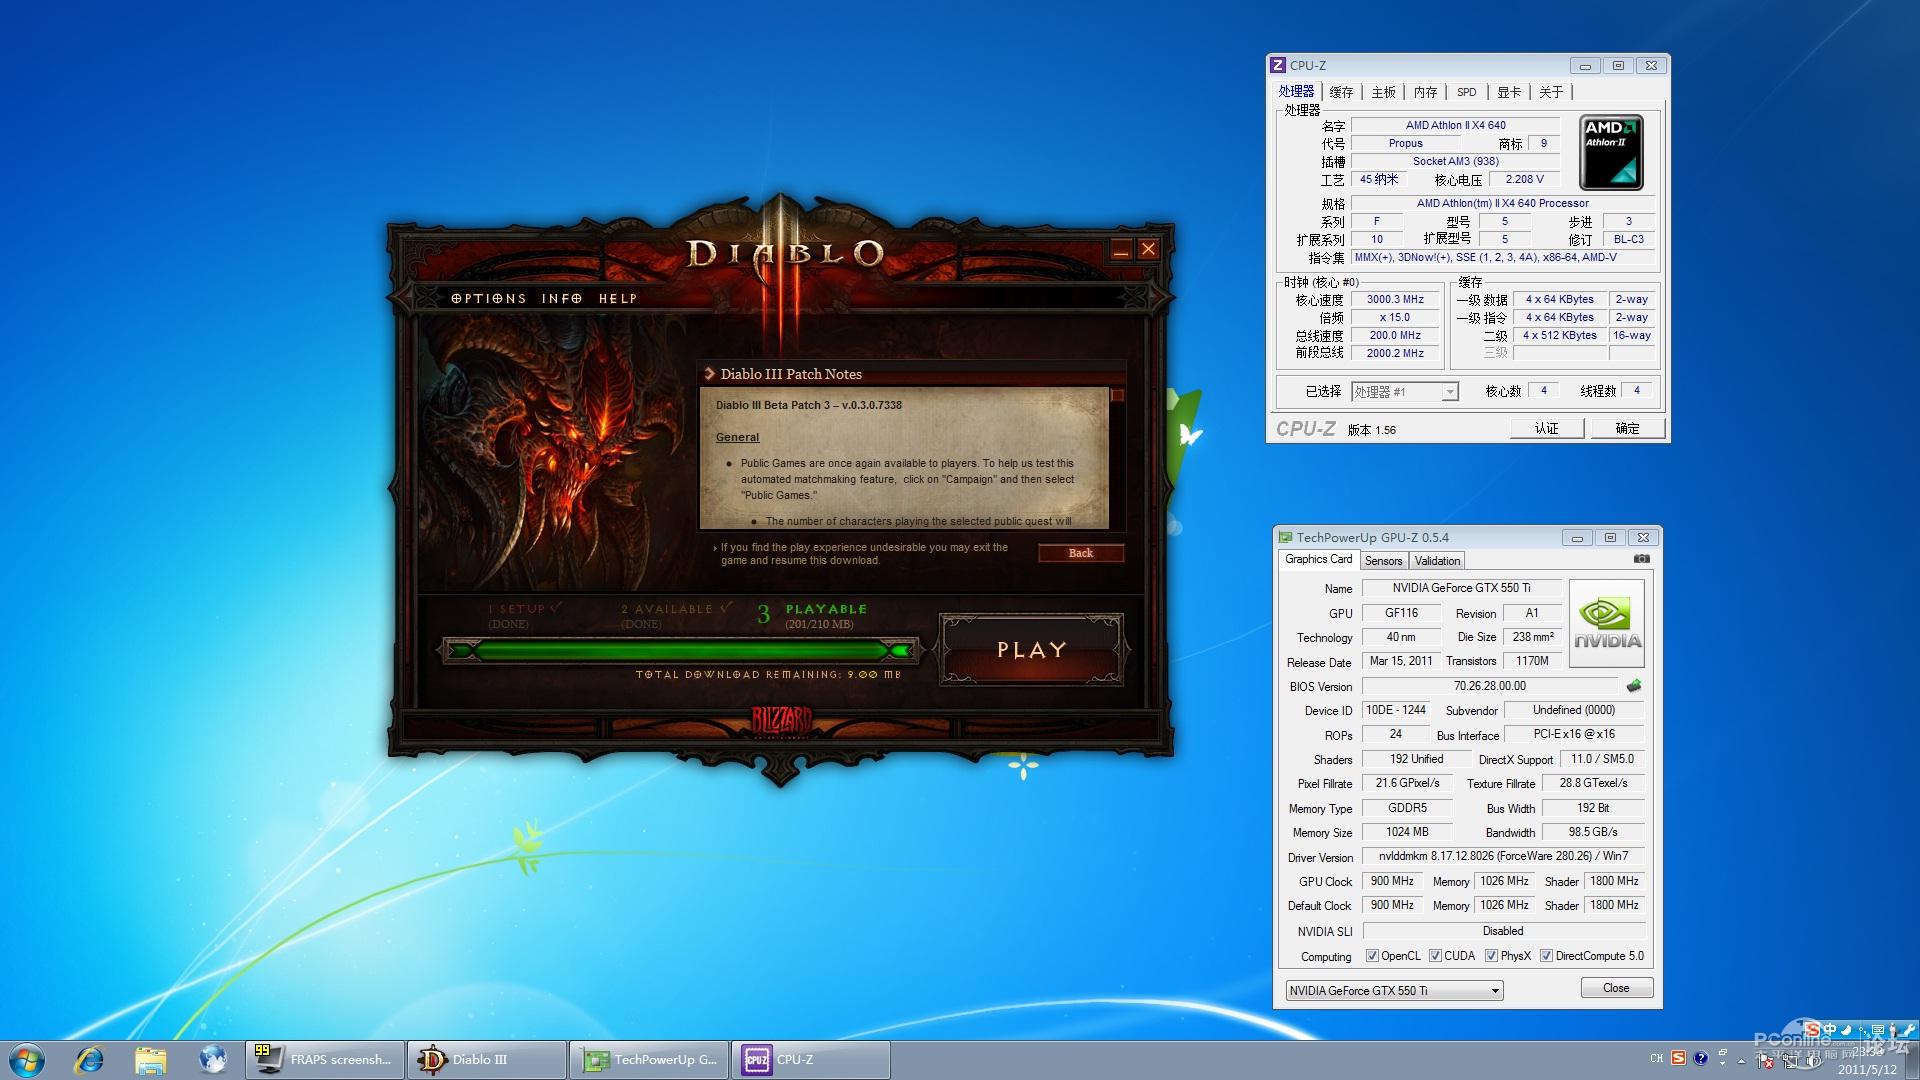Click the globe browser icon on taskbar

212,1058
